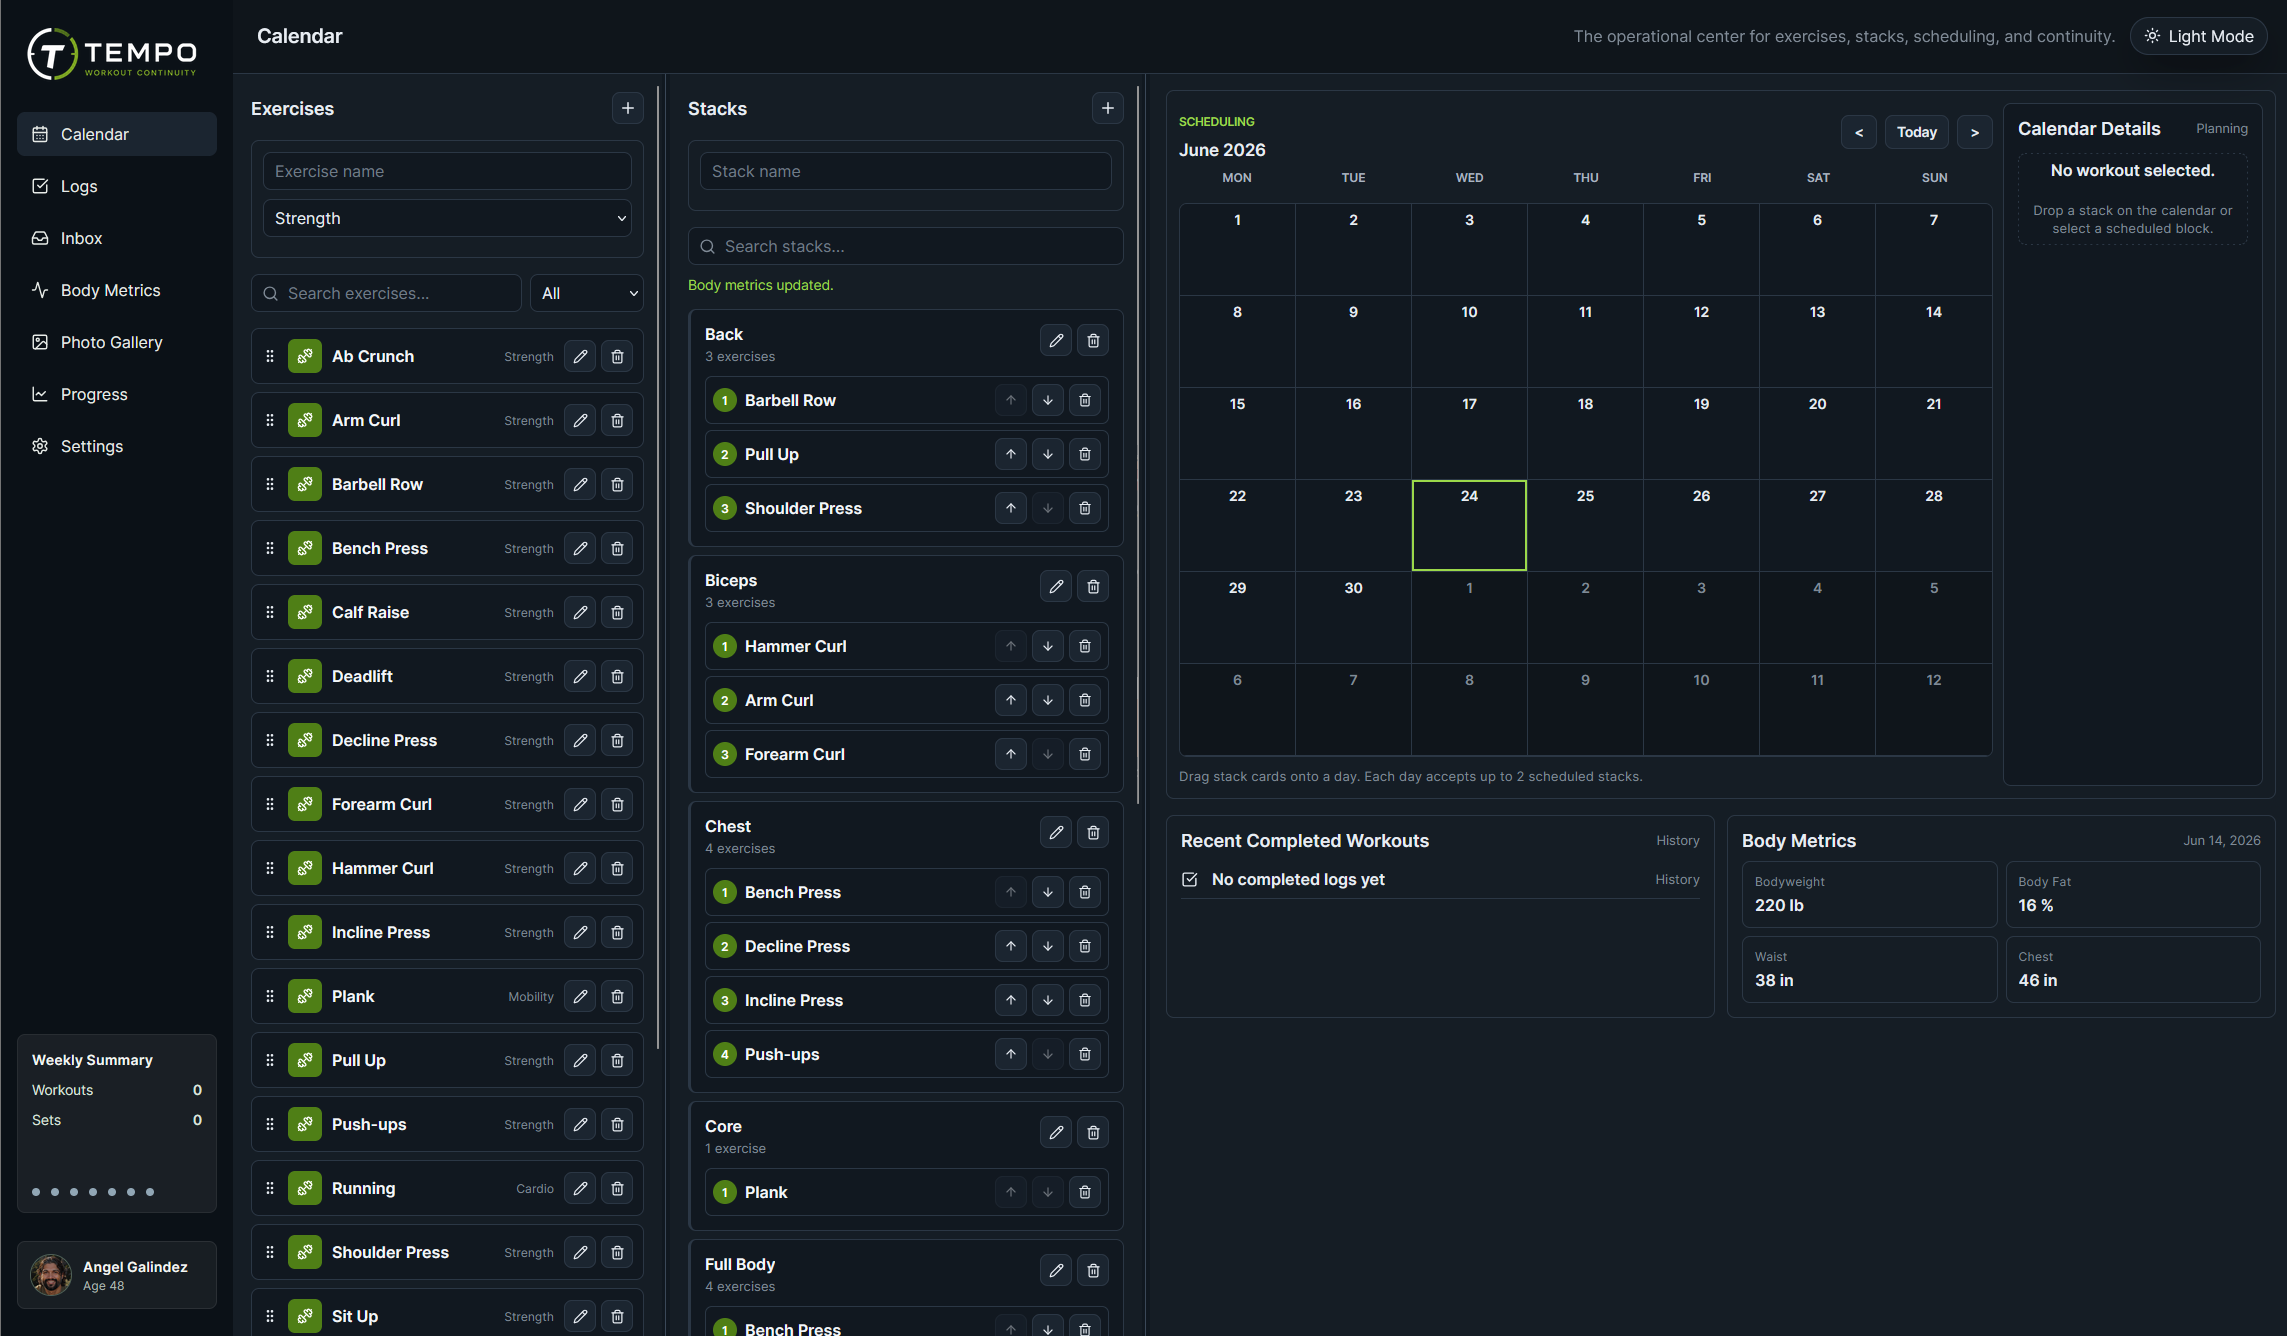Jump to Today on calendar

tap(1917, 132)
